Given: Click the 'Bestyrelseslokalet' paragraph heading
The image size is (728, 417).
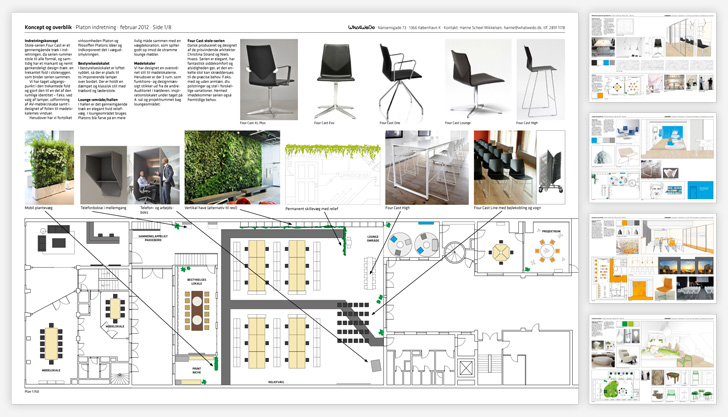Looking at the screenshot, I should [94, 64].
